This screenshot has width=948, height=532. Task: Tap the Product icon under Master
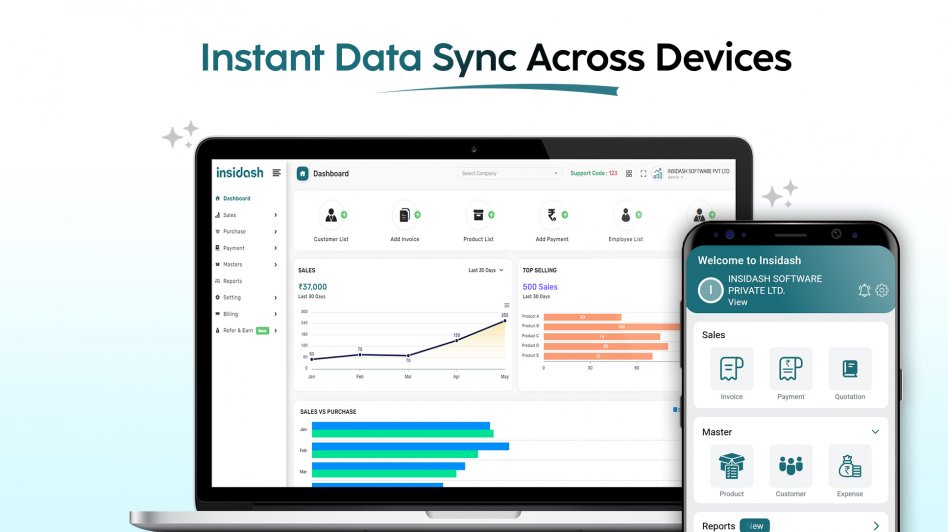point(732,466)
